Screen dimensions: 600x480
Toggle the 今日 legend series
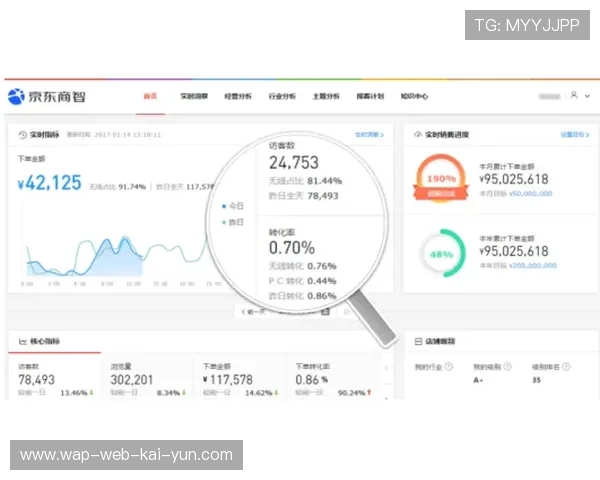[232, 206]
